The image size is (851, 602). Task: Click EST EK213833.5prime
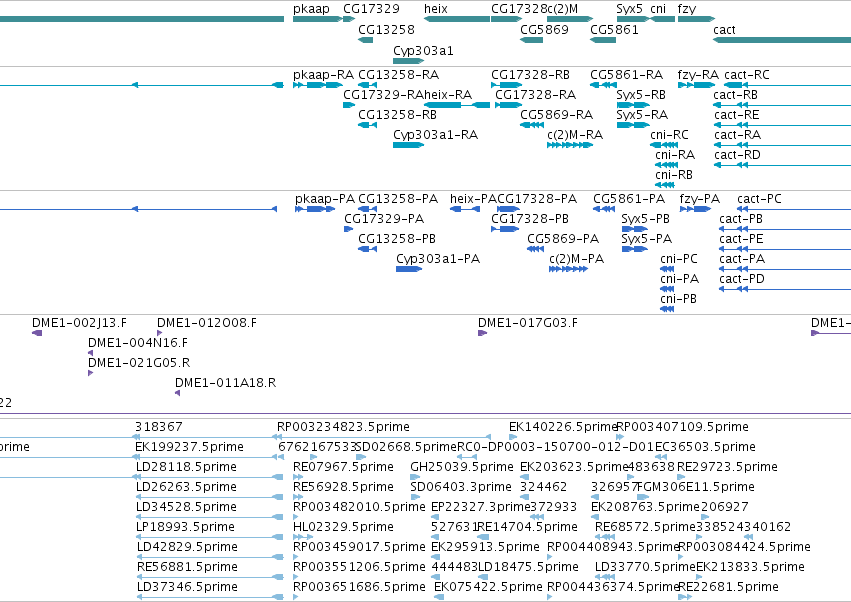point(750,567)
